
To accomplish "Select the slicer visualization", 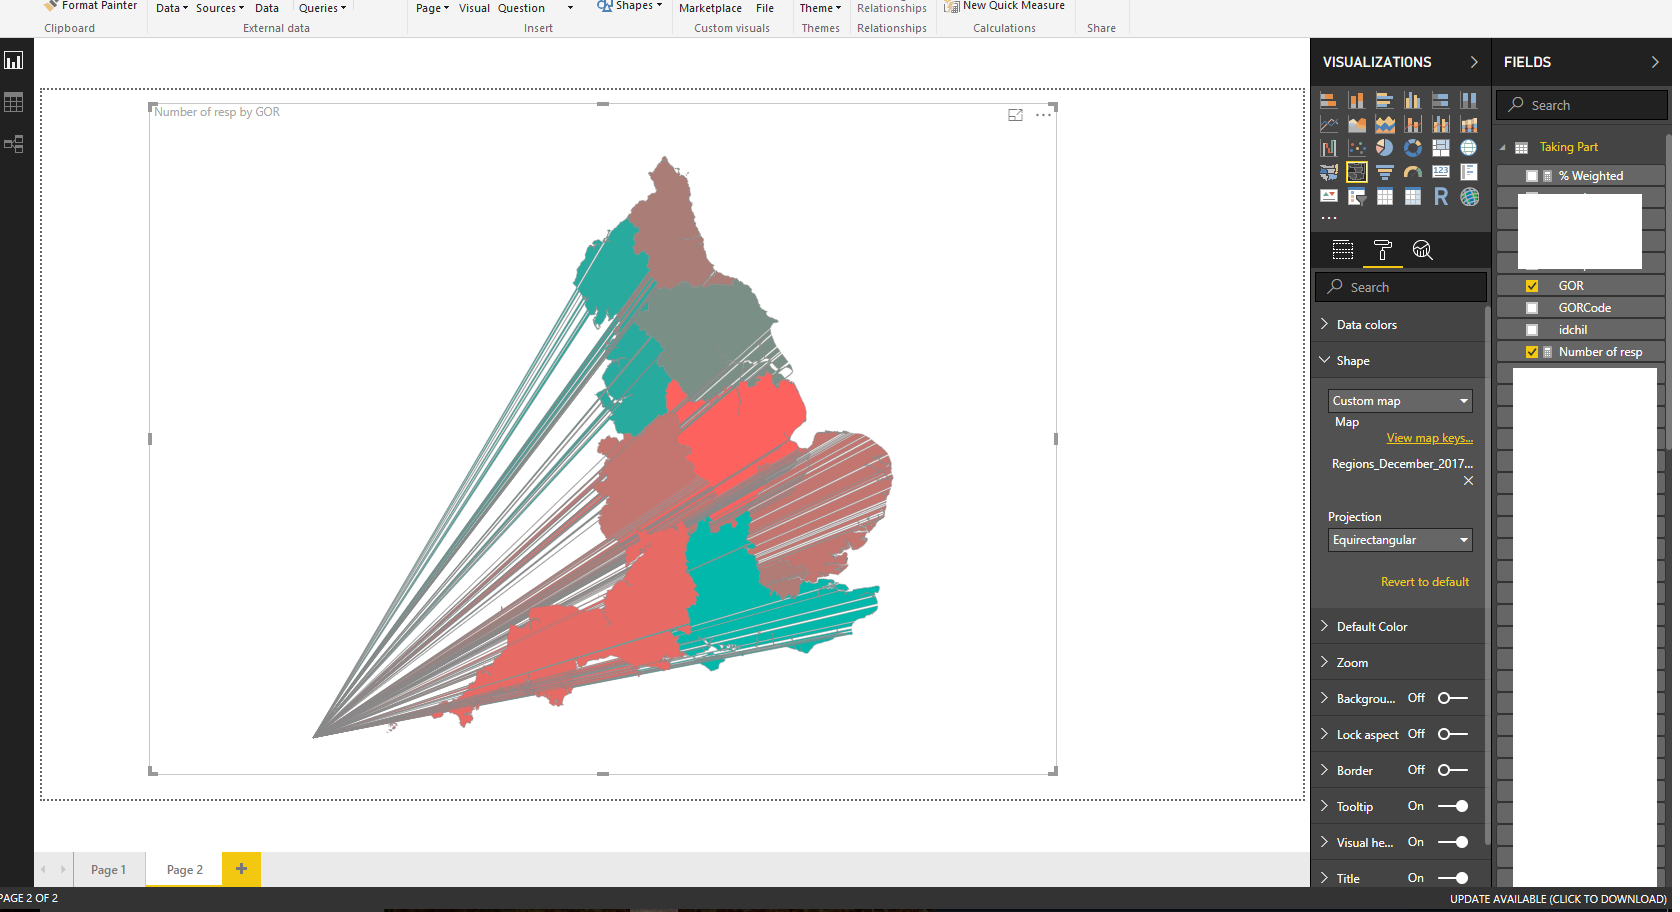I will point(1356,197).
